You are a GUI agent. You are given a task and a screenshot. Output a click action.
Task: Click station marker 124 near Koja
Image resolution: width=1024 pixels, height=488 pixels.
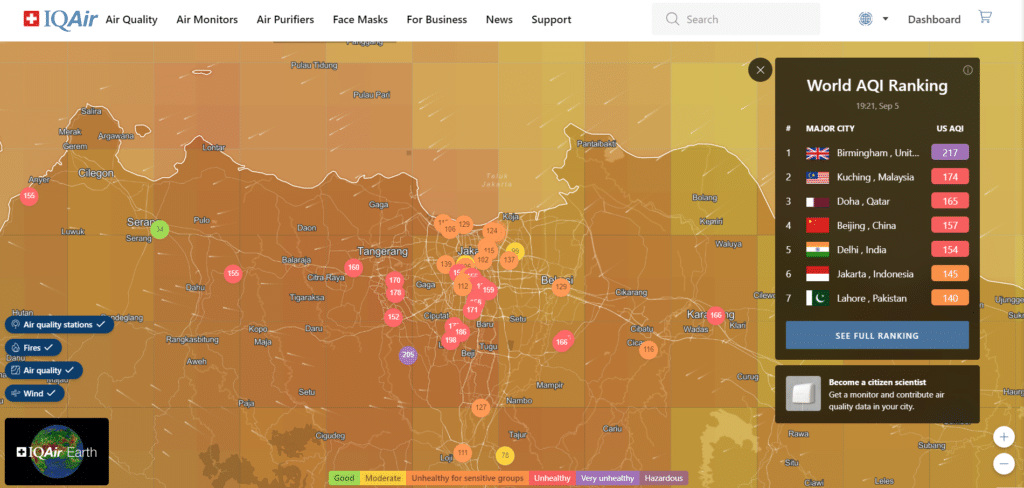coord(492,231)
